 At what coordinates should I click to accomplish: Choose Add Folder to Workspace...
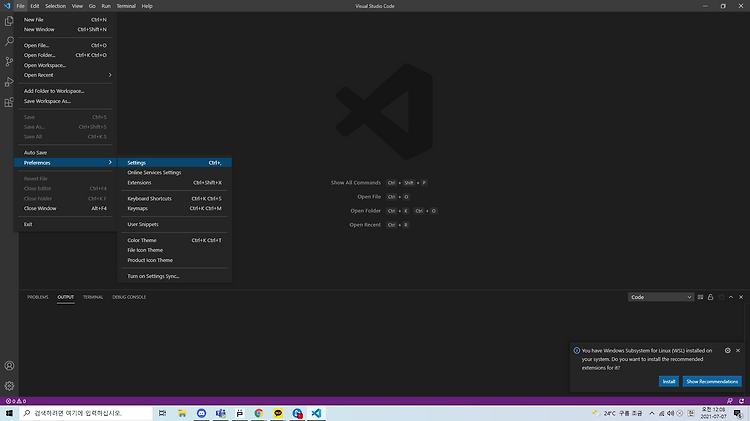point(65,91)
